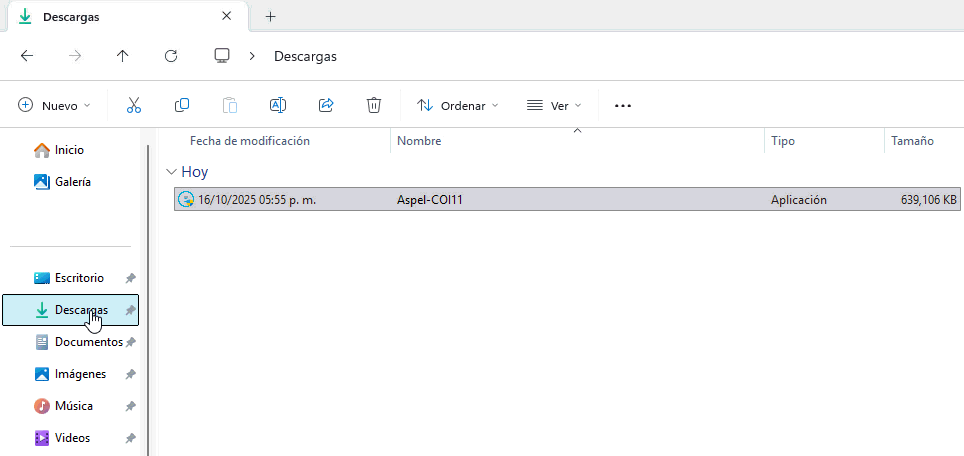
Task: Expand the Ordenar sorting dropdown
Action: tap(458, 105)
